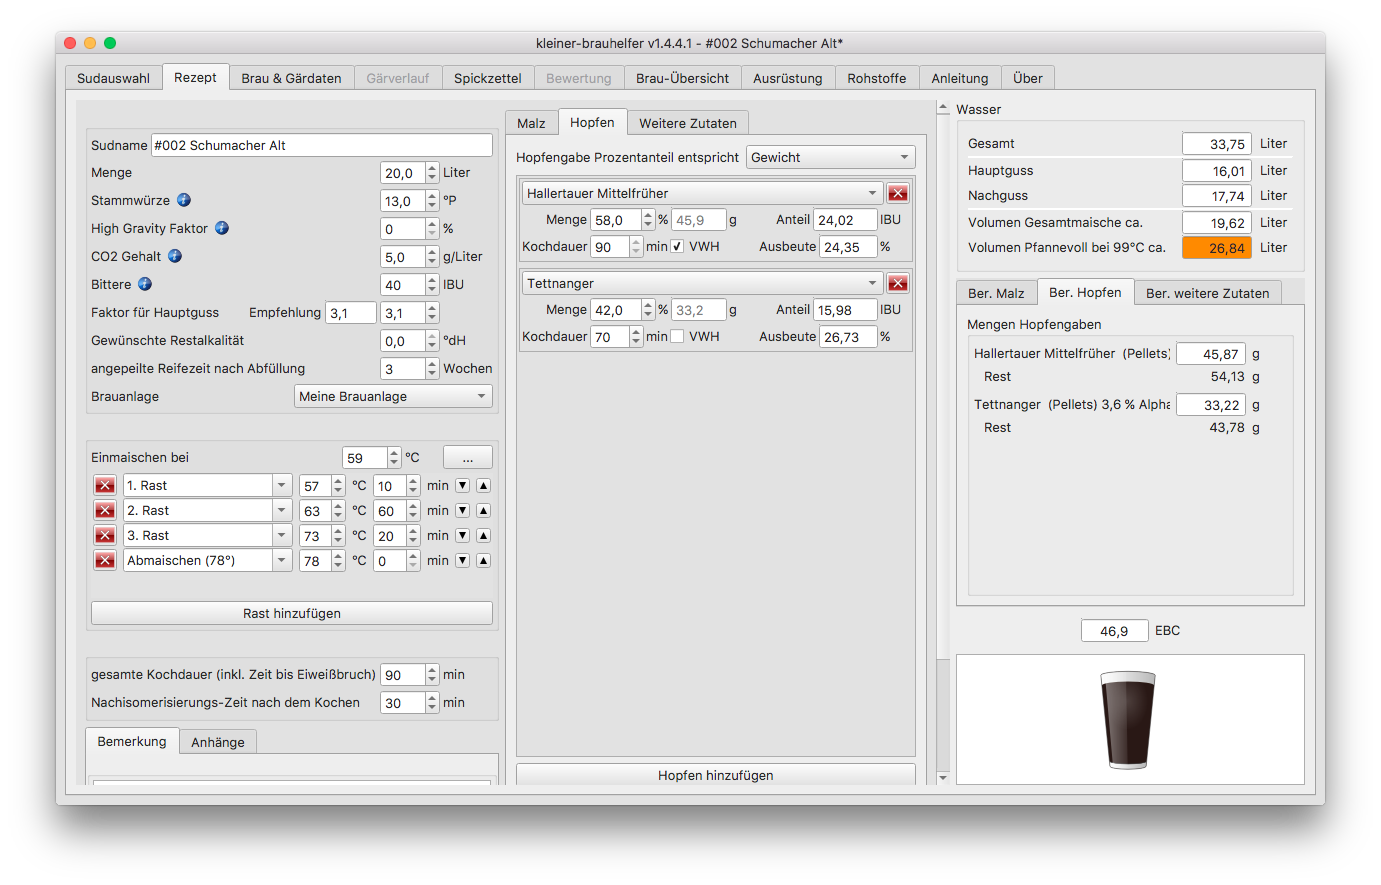Enable VWH checkbox for Tettnanger
Viewport: 1381px width, 885px height.
677,336
